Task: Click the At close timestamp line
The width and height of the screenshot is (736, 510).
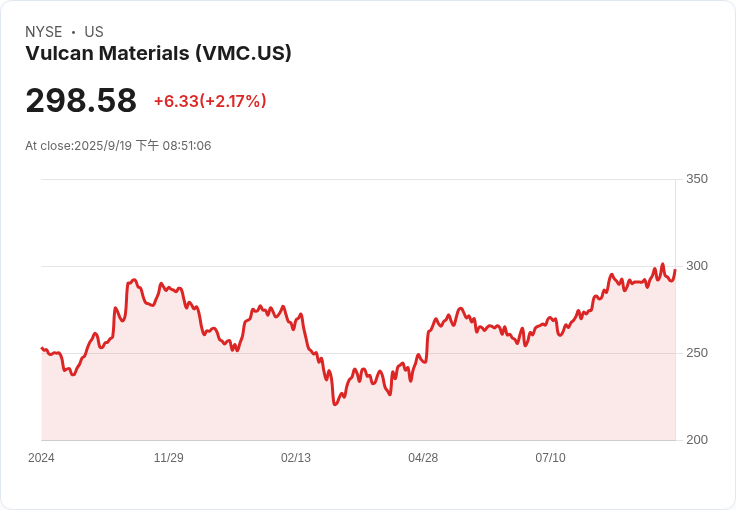Action: (x=118, y=145)
